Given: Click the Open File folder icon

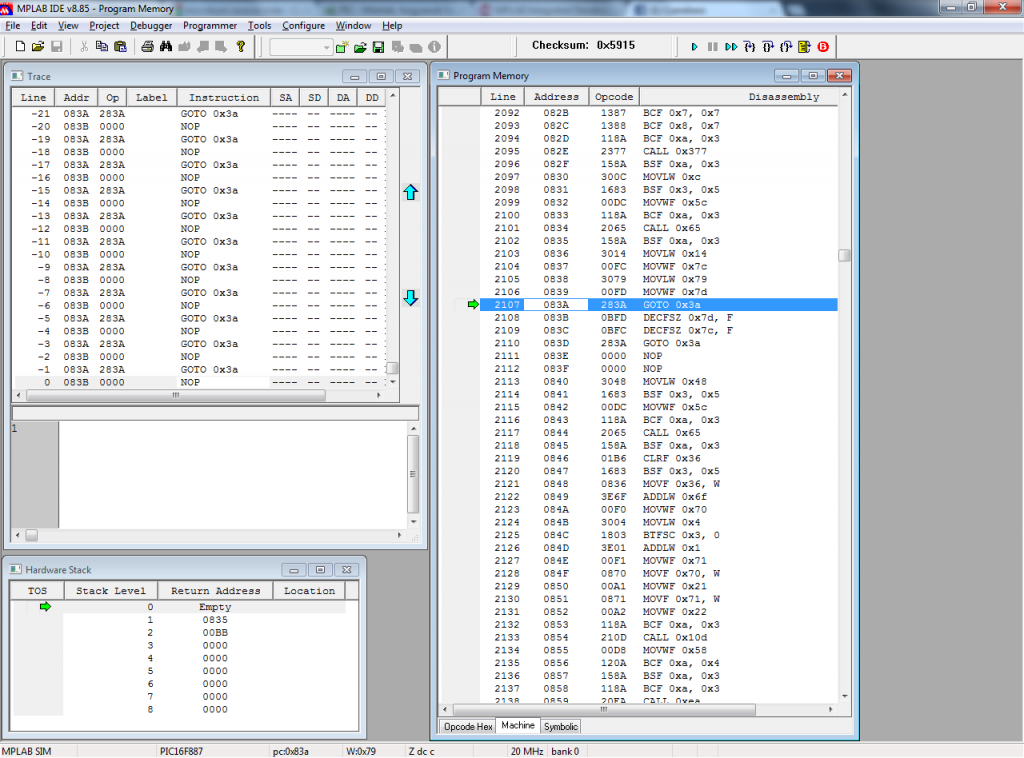Looking at the screenshot, I should (x=38, y=46).
